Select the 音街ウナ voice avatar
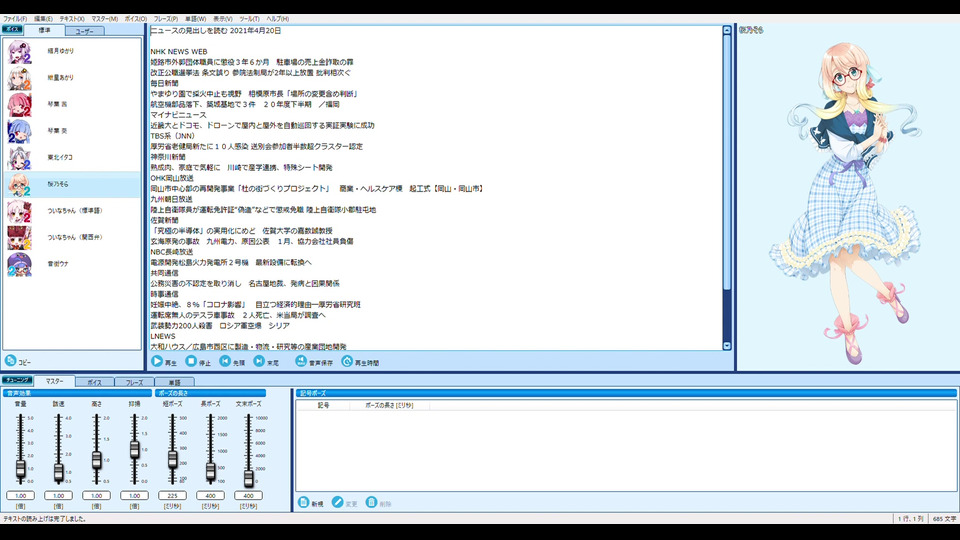The image size is (960, 540). (19, 264)
